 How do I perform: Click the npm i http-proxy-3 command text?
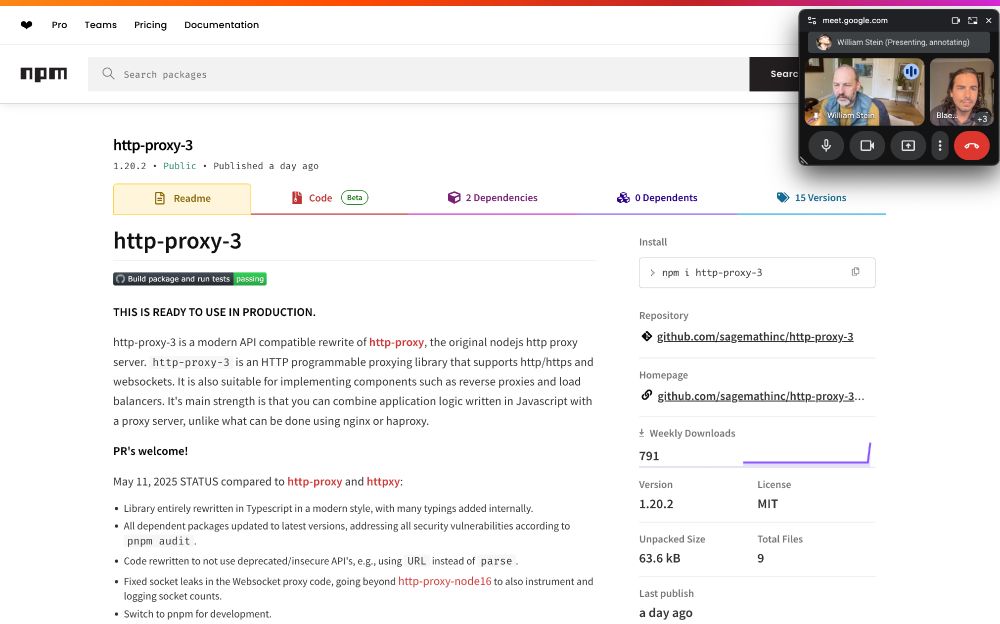click(x=712, y=272)
